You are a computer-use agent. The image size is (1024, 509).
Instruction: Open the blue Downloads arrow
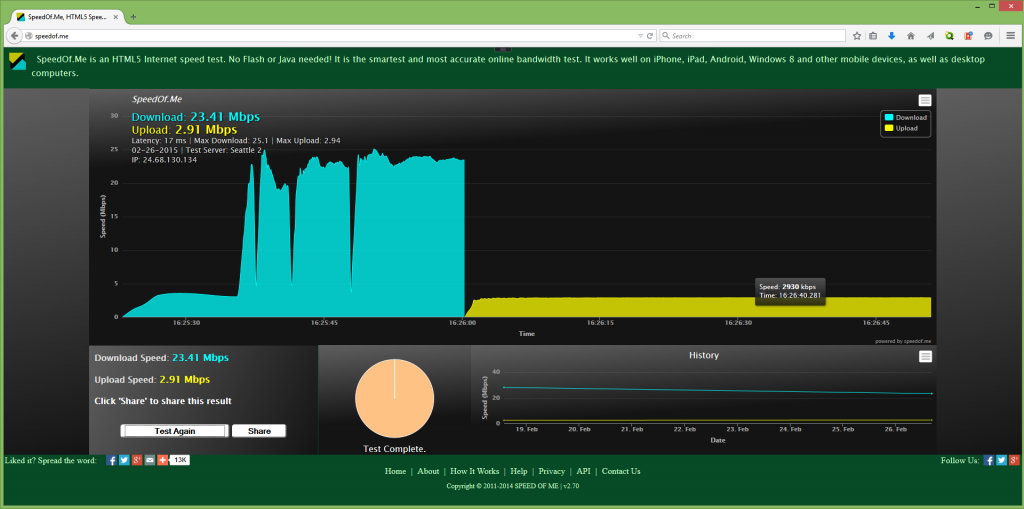[x=892, y=36]
